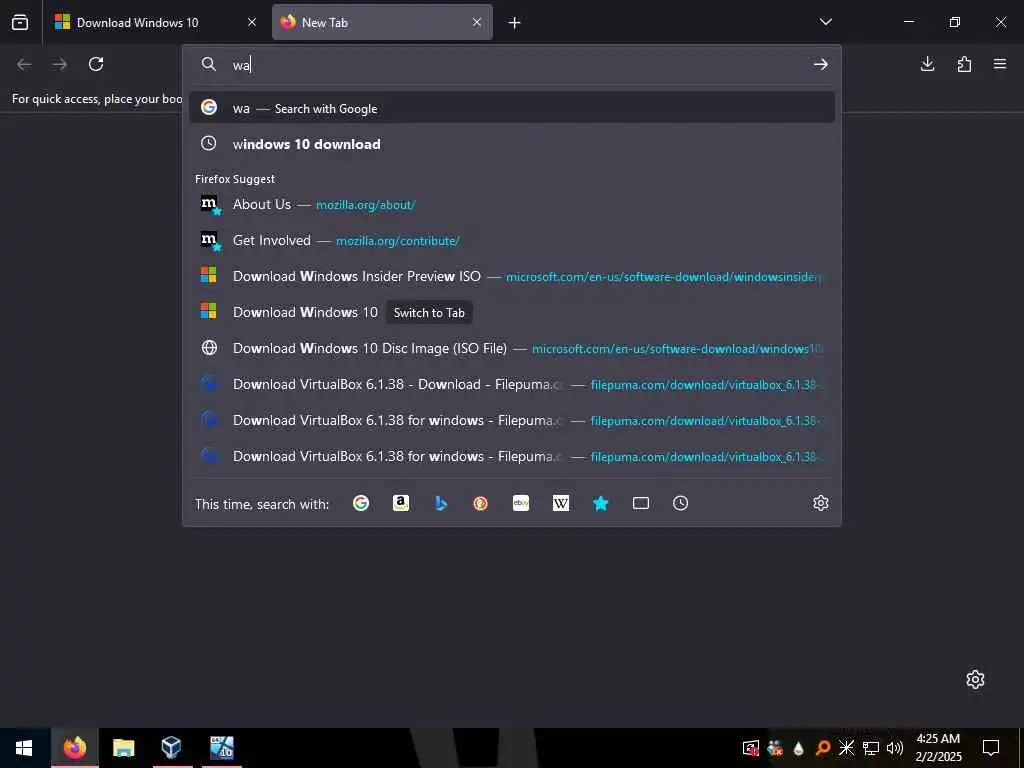Open the Firefox application menu

coord(1000,64)
